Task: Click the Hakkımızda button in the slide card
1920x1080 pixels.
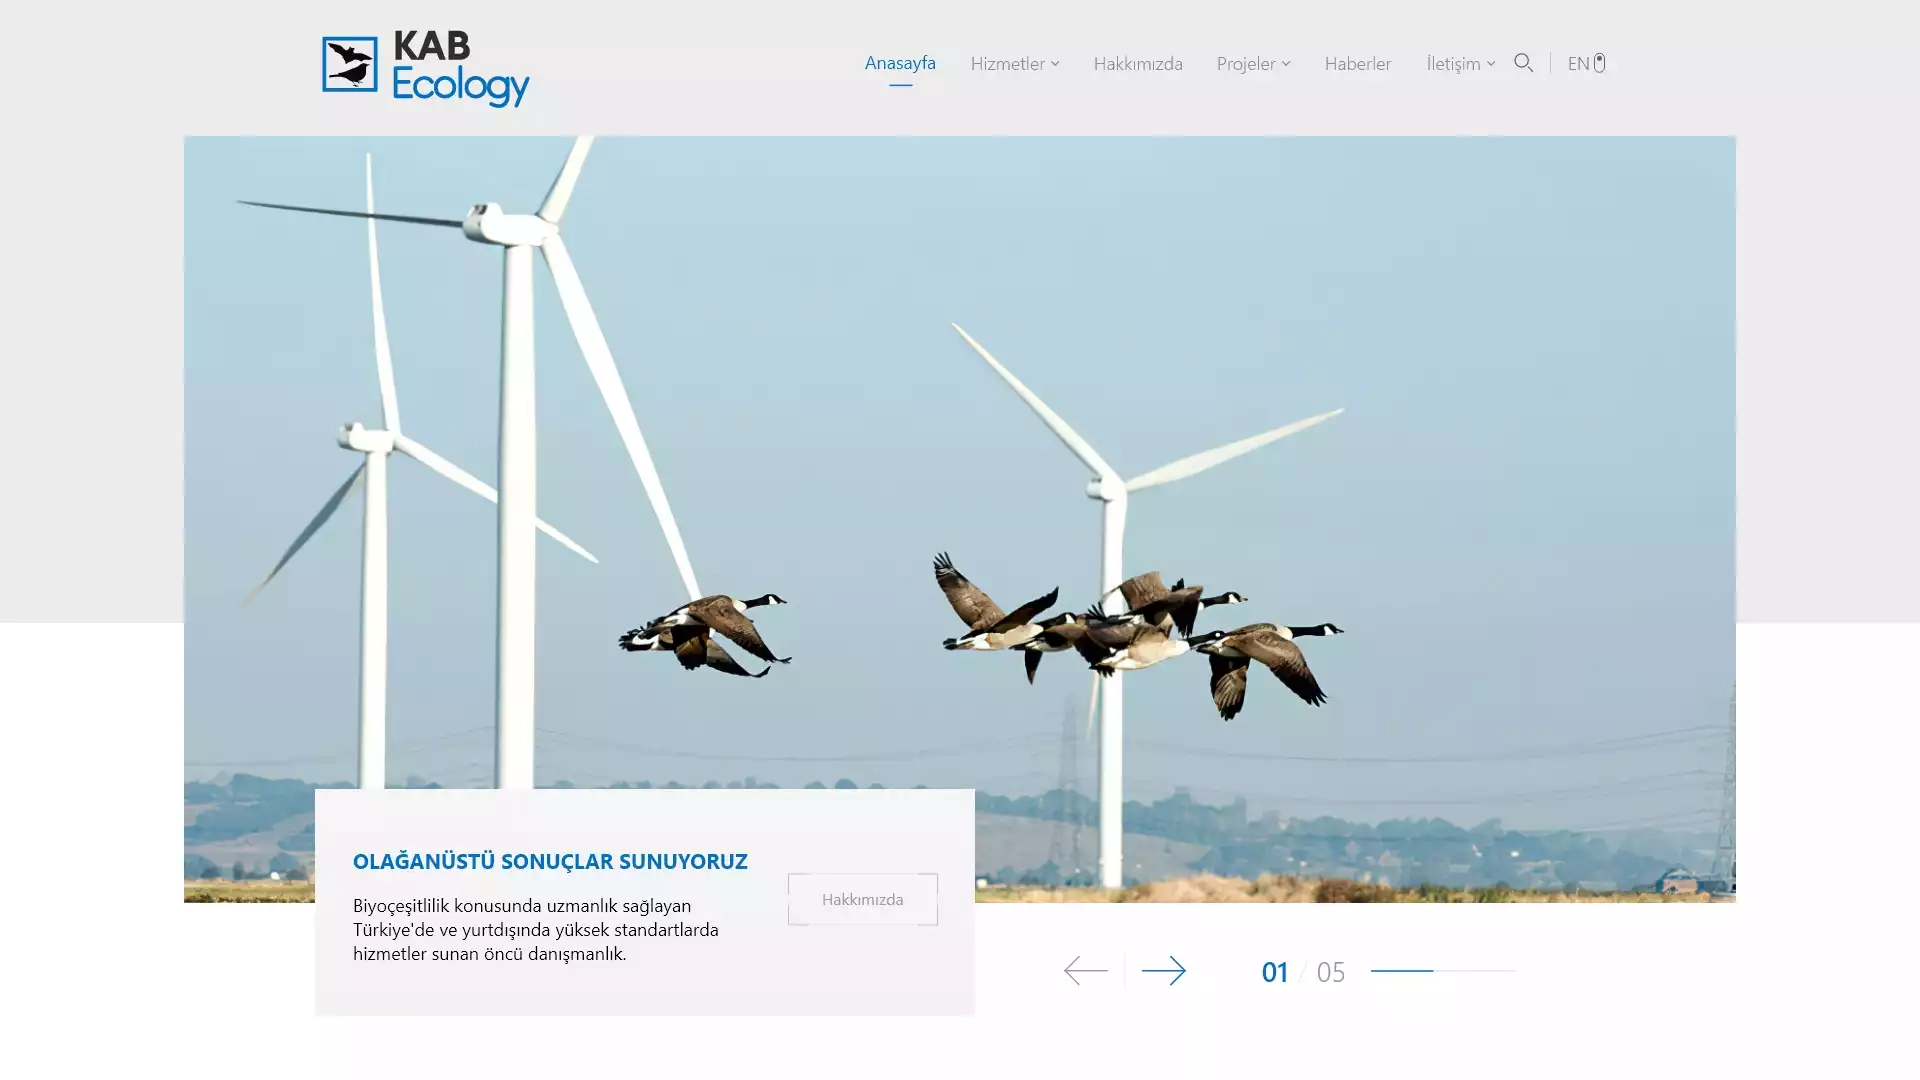Action: (861, 899)
